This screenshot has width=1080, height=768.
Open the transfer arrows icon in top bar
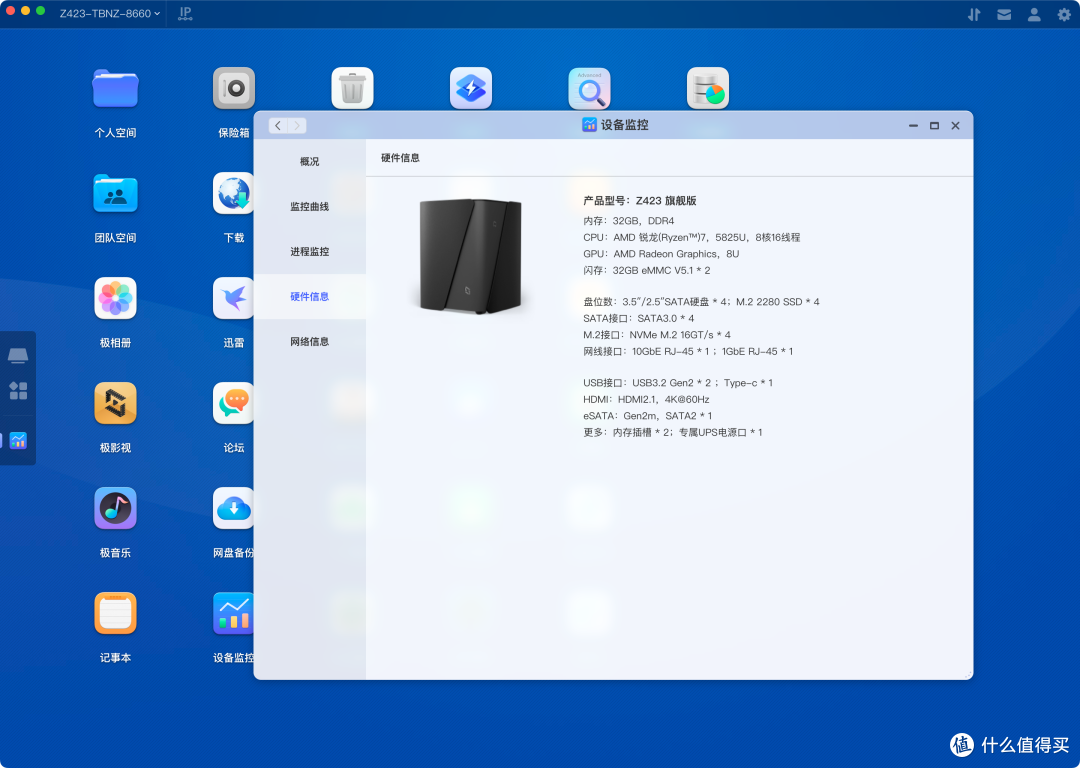pos(974,14)
